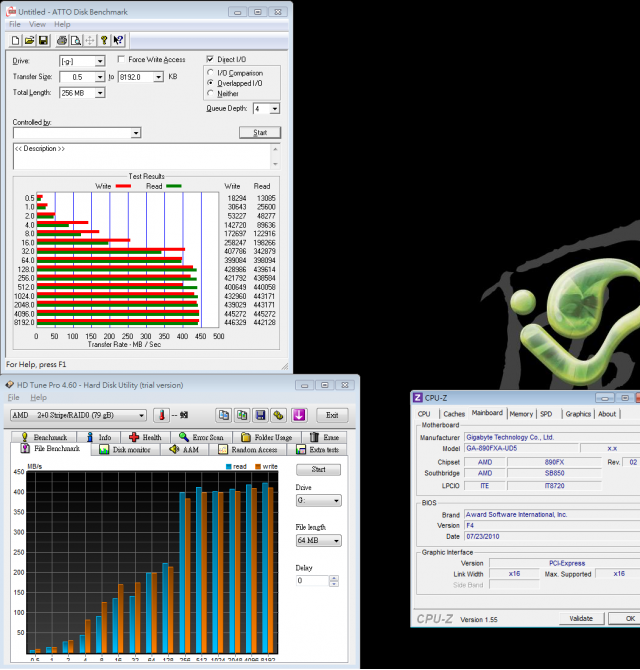This screenshot has width=640, height=670.
Task: Save screenshot floppy icon in HD Tune
Action: [261, 415]
